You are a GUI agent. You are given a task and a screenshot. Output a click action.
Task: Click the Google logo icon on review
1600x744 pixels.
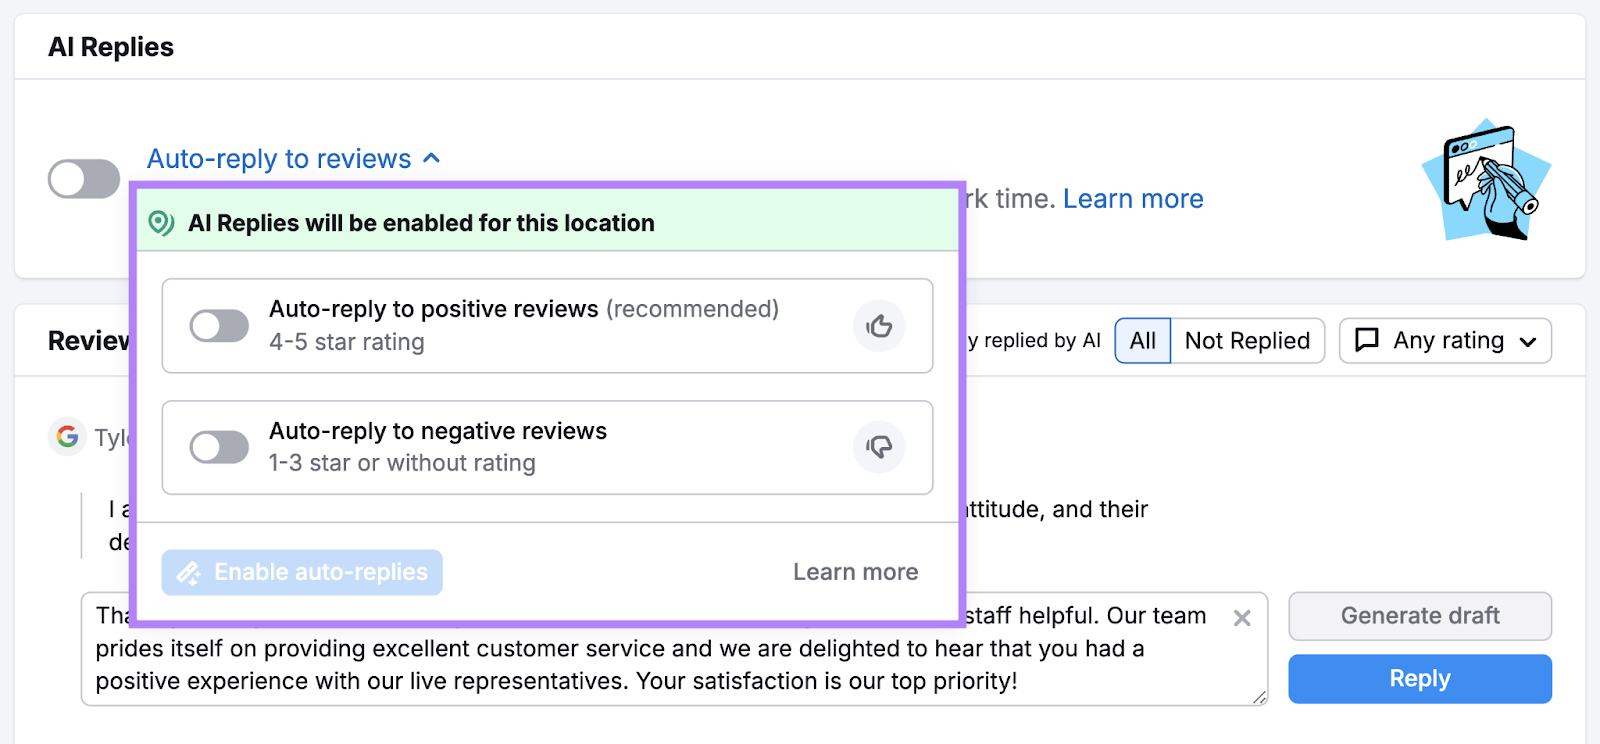click(67, 437)
